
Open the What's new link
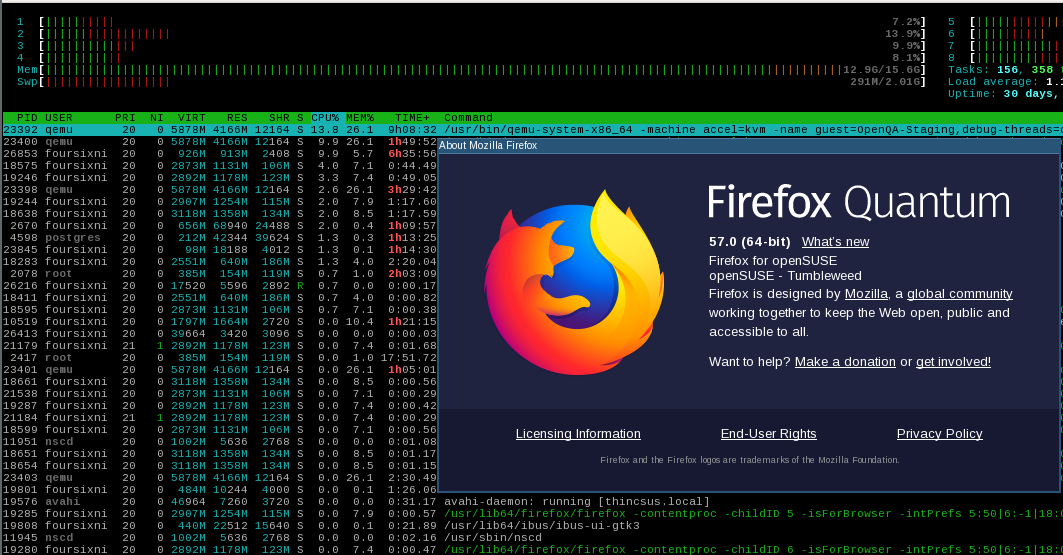tap(835, 242)
